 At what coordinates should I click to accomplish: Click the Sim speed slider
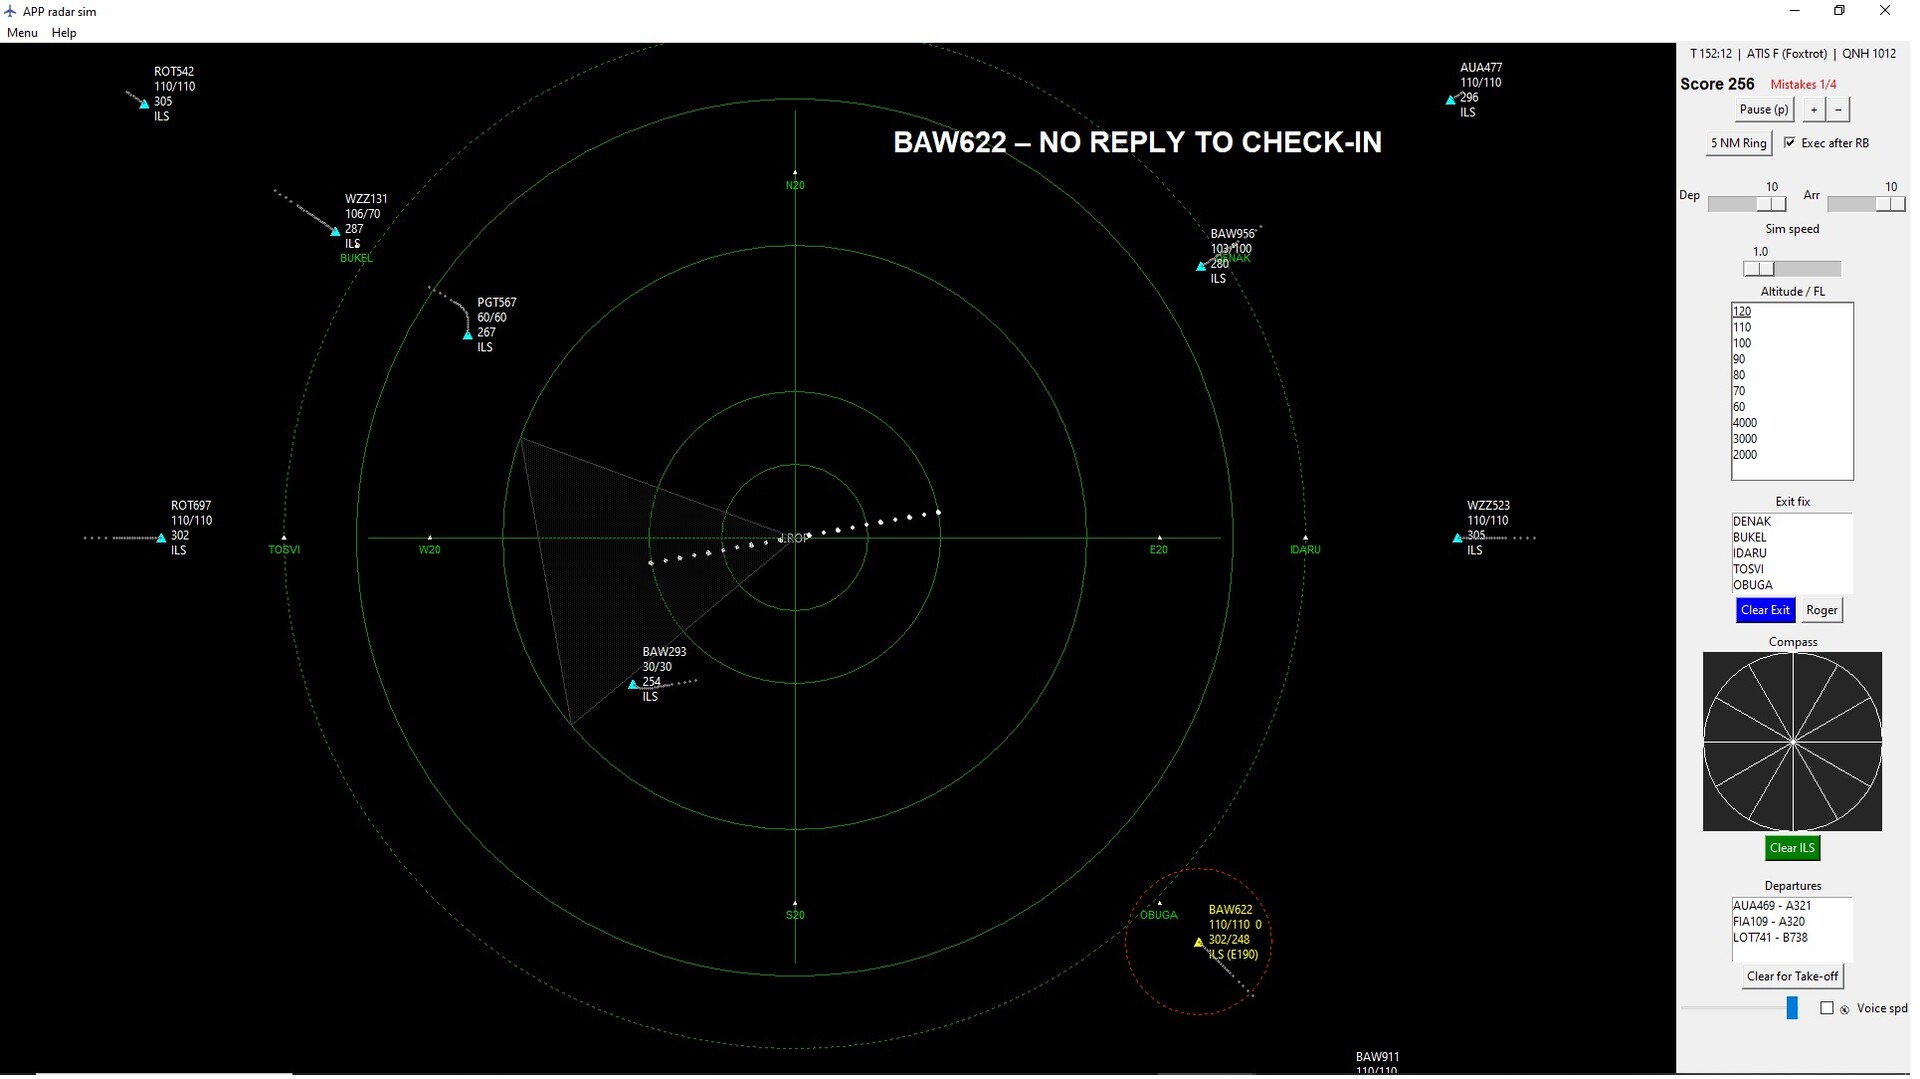point(1791,269)
